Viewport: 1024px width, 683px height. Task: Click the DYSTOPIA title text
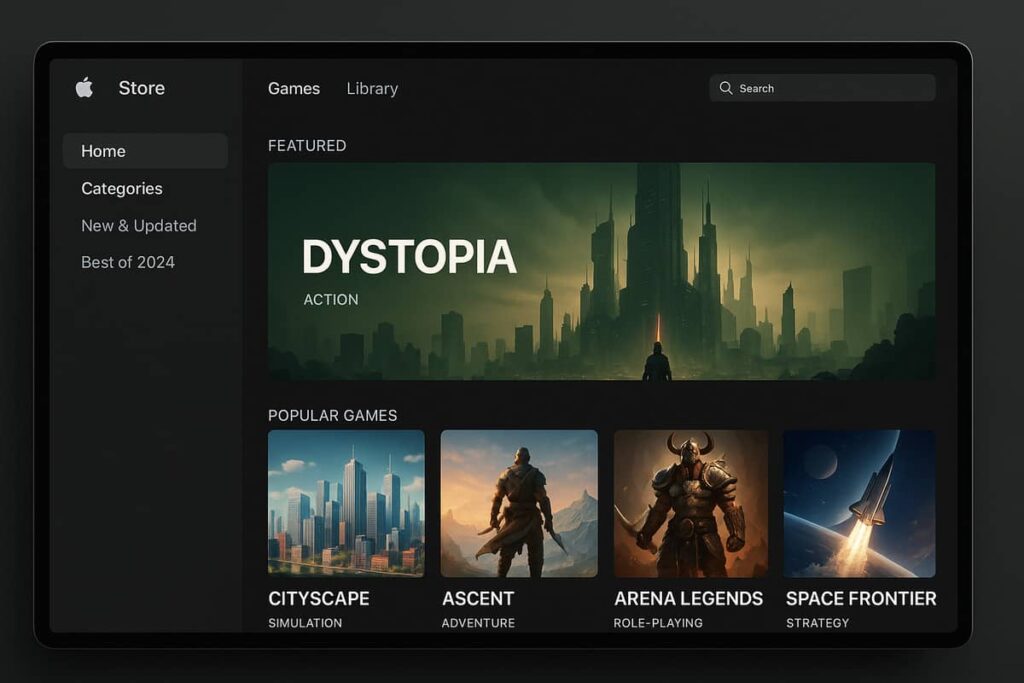click(409, 256)
